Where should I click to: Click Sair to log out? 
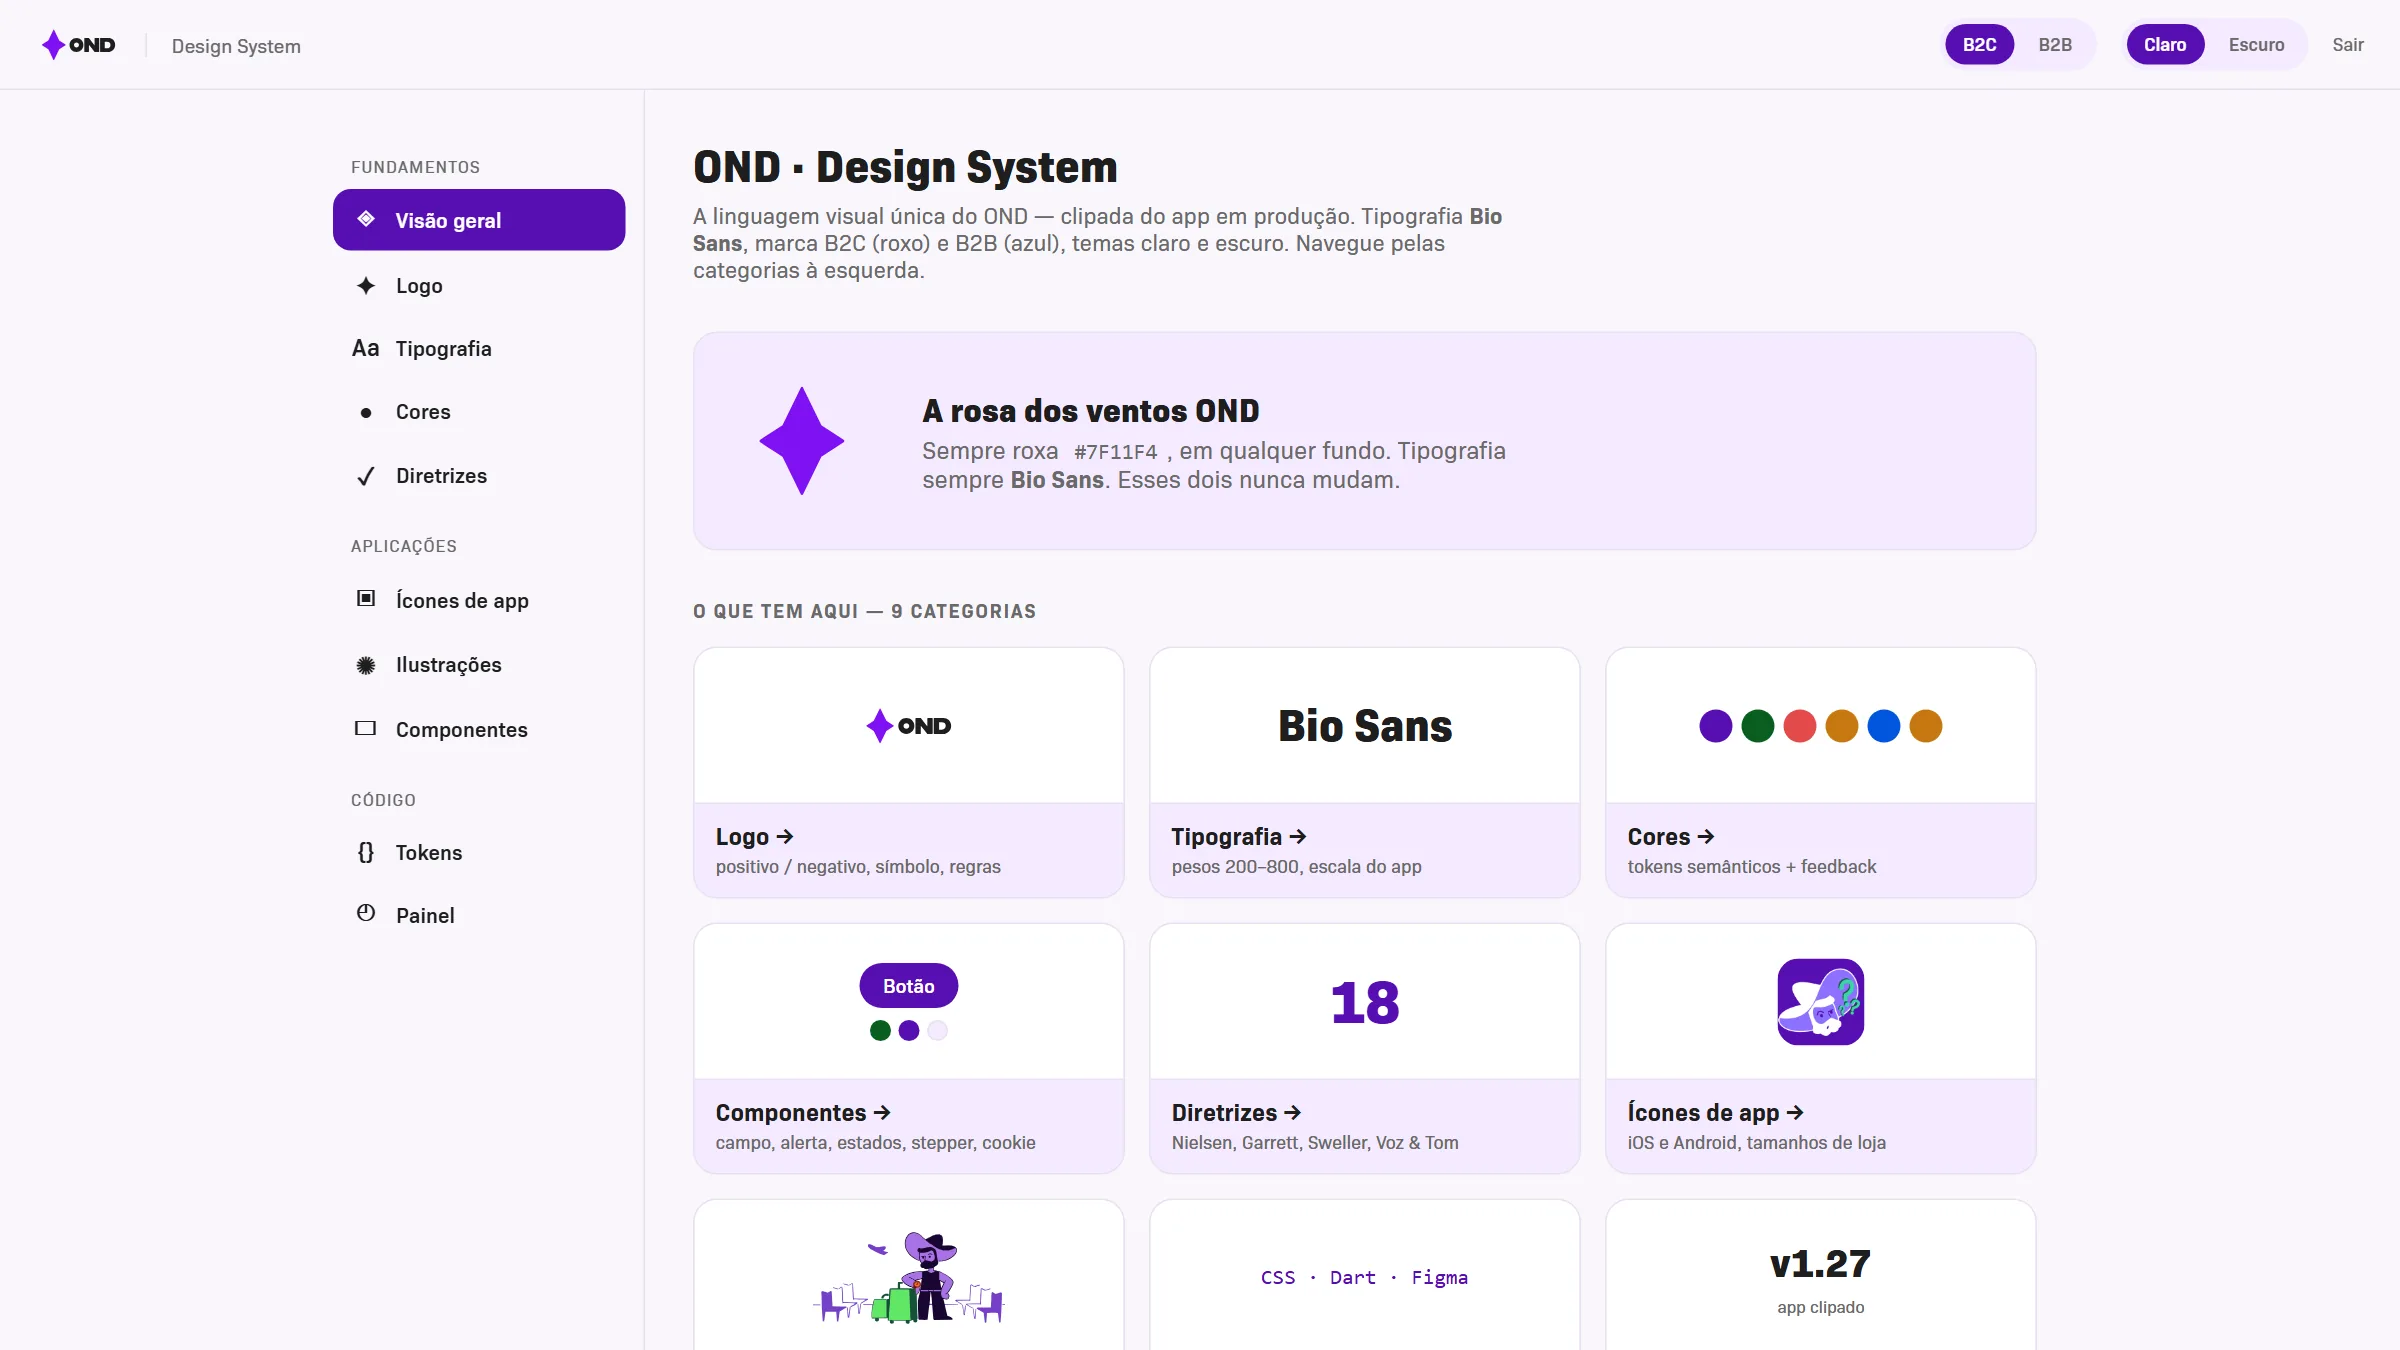coord(2348,45)
